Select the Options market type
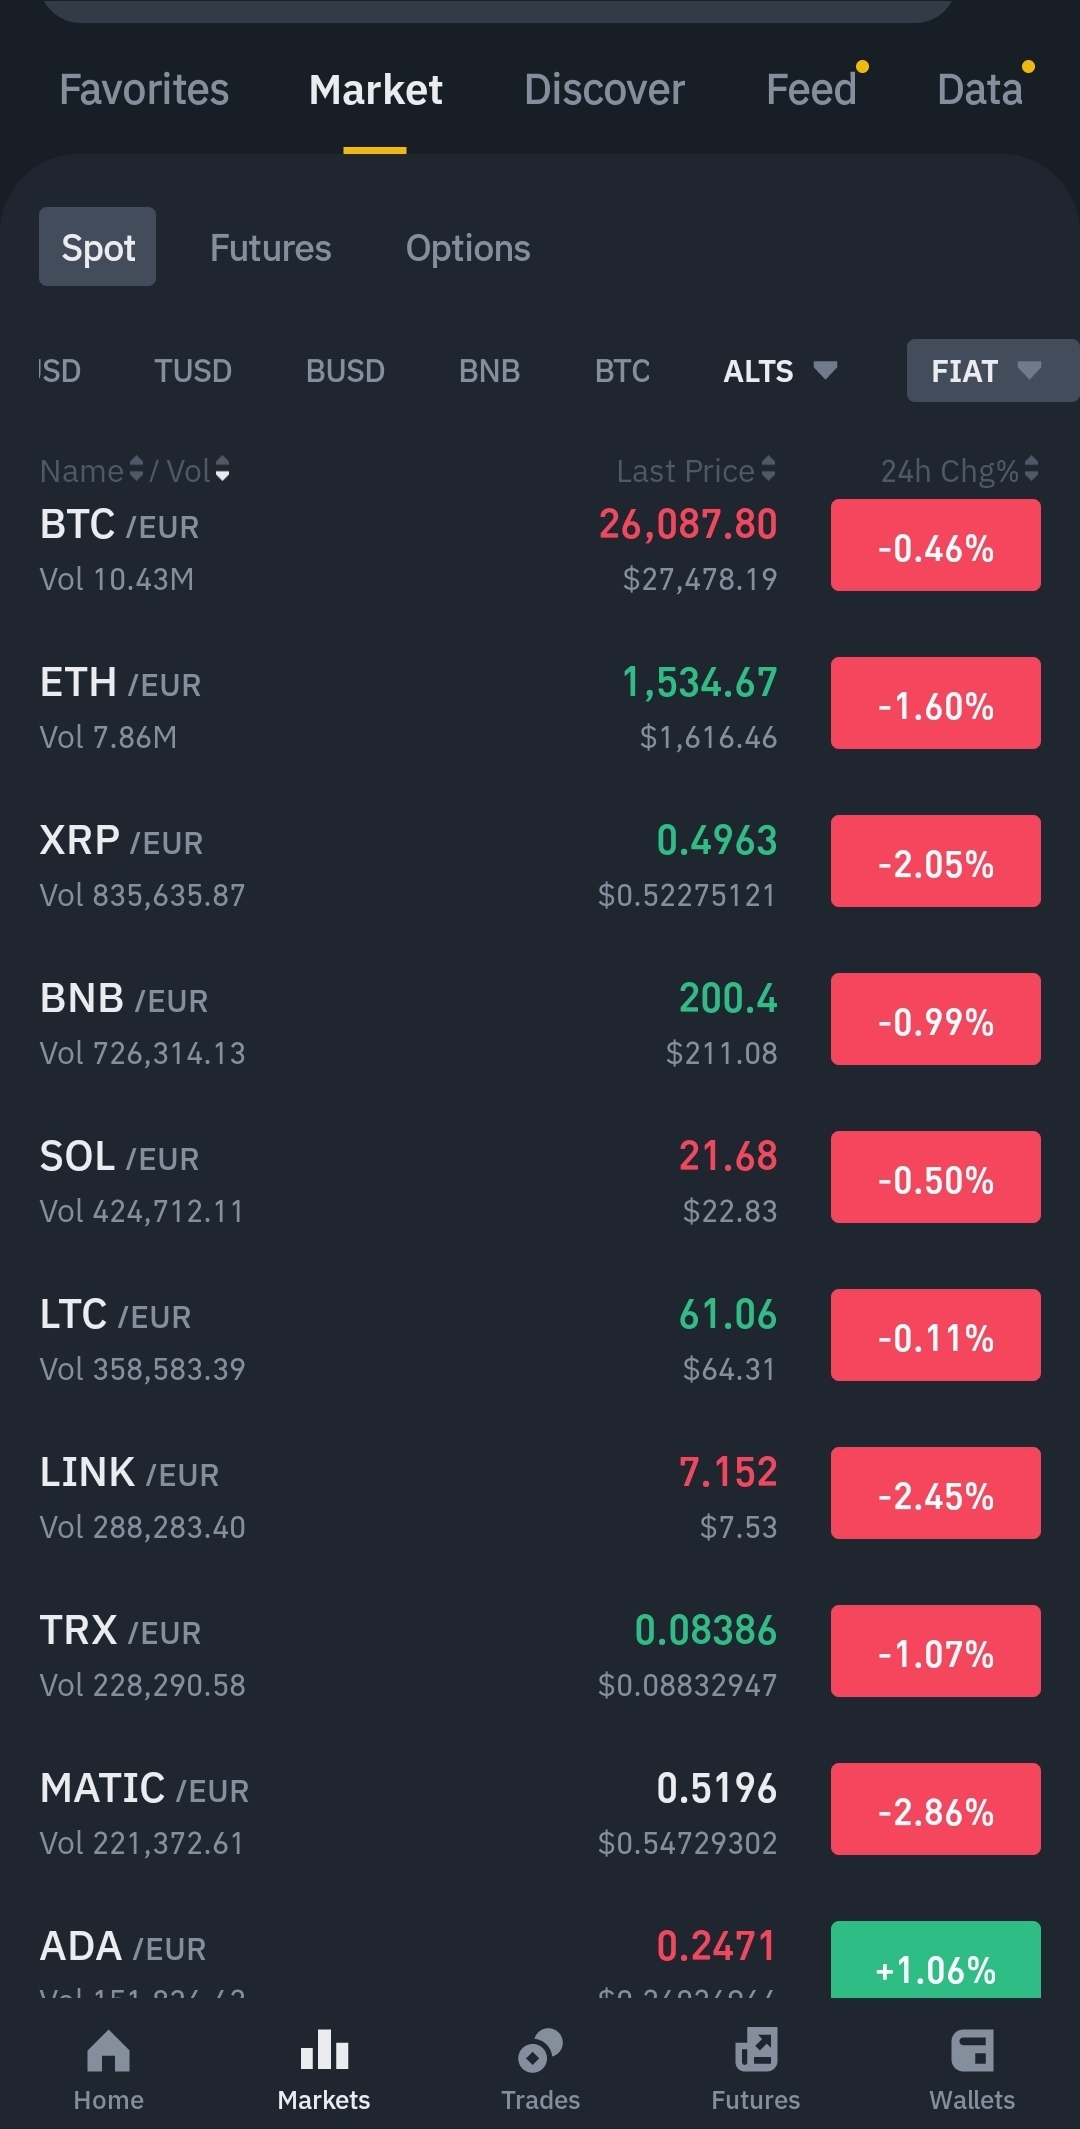This screenshot has width=1080, height=2129. tap(468, 248)
